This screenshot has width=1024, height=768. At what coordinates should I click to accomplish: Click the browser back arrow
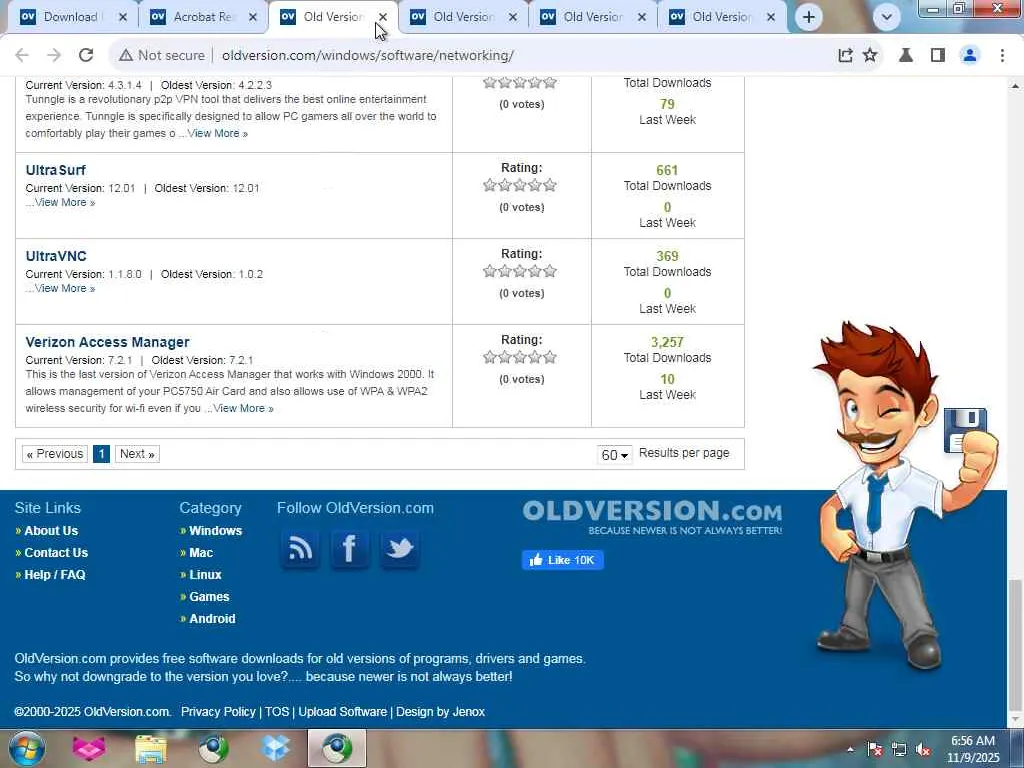(22, 56)
